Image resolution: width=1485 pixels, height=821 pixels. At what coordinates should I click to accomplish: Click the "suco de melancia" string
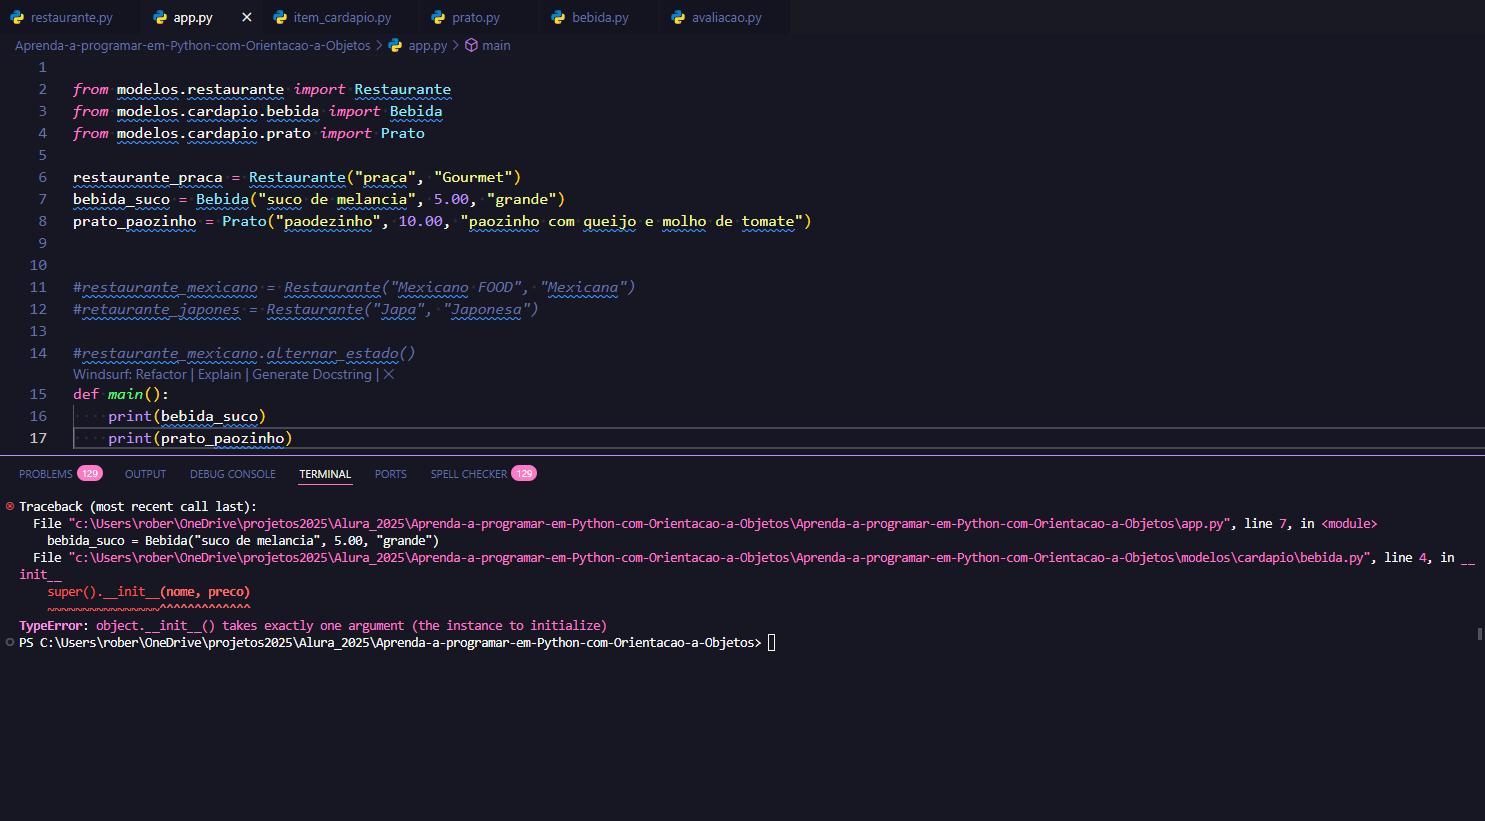tap(337, 199)
